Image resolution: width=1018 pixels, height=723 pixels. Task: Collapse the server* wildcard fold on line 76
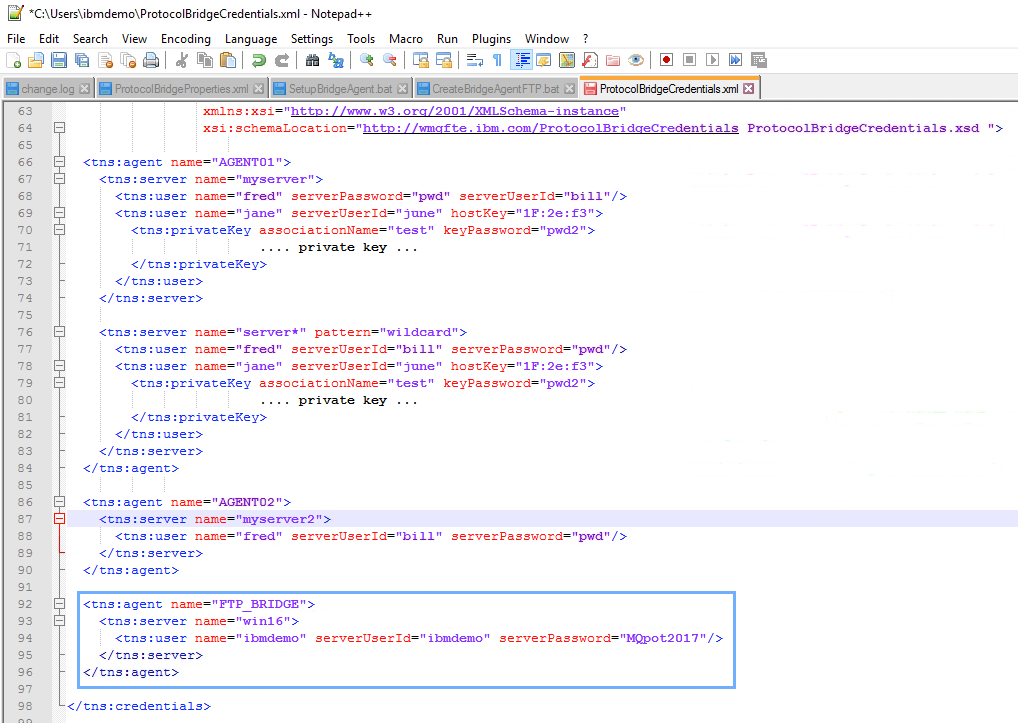[x=59, y=332]
